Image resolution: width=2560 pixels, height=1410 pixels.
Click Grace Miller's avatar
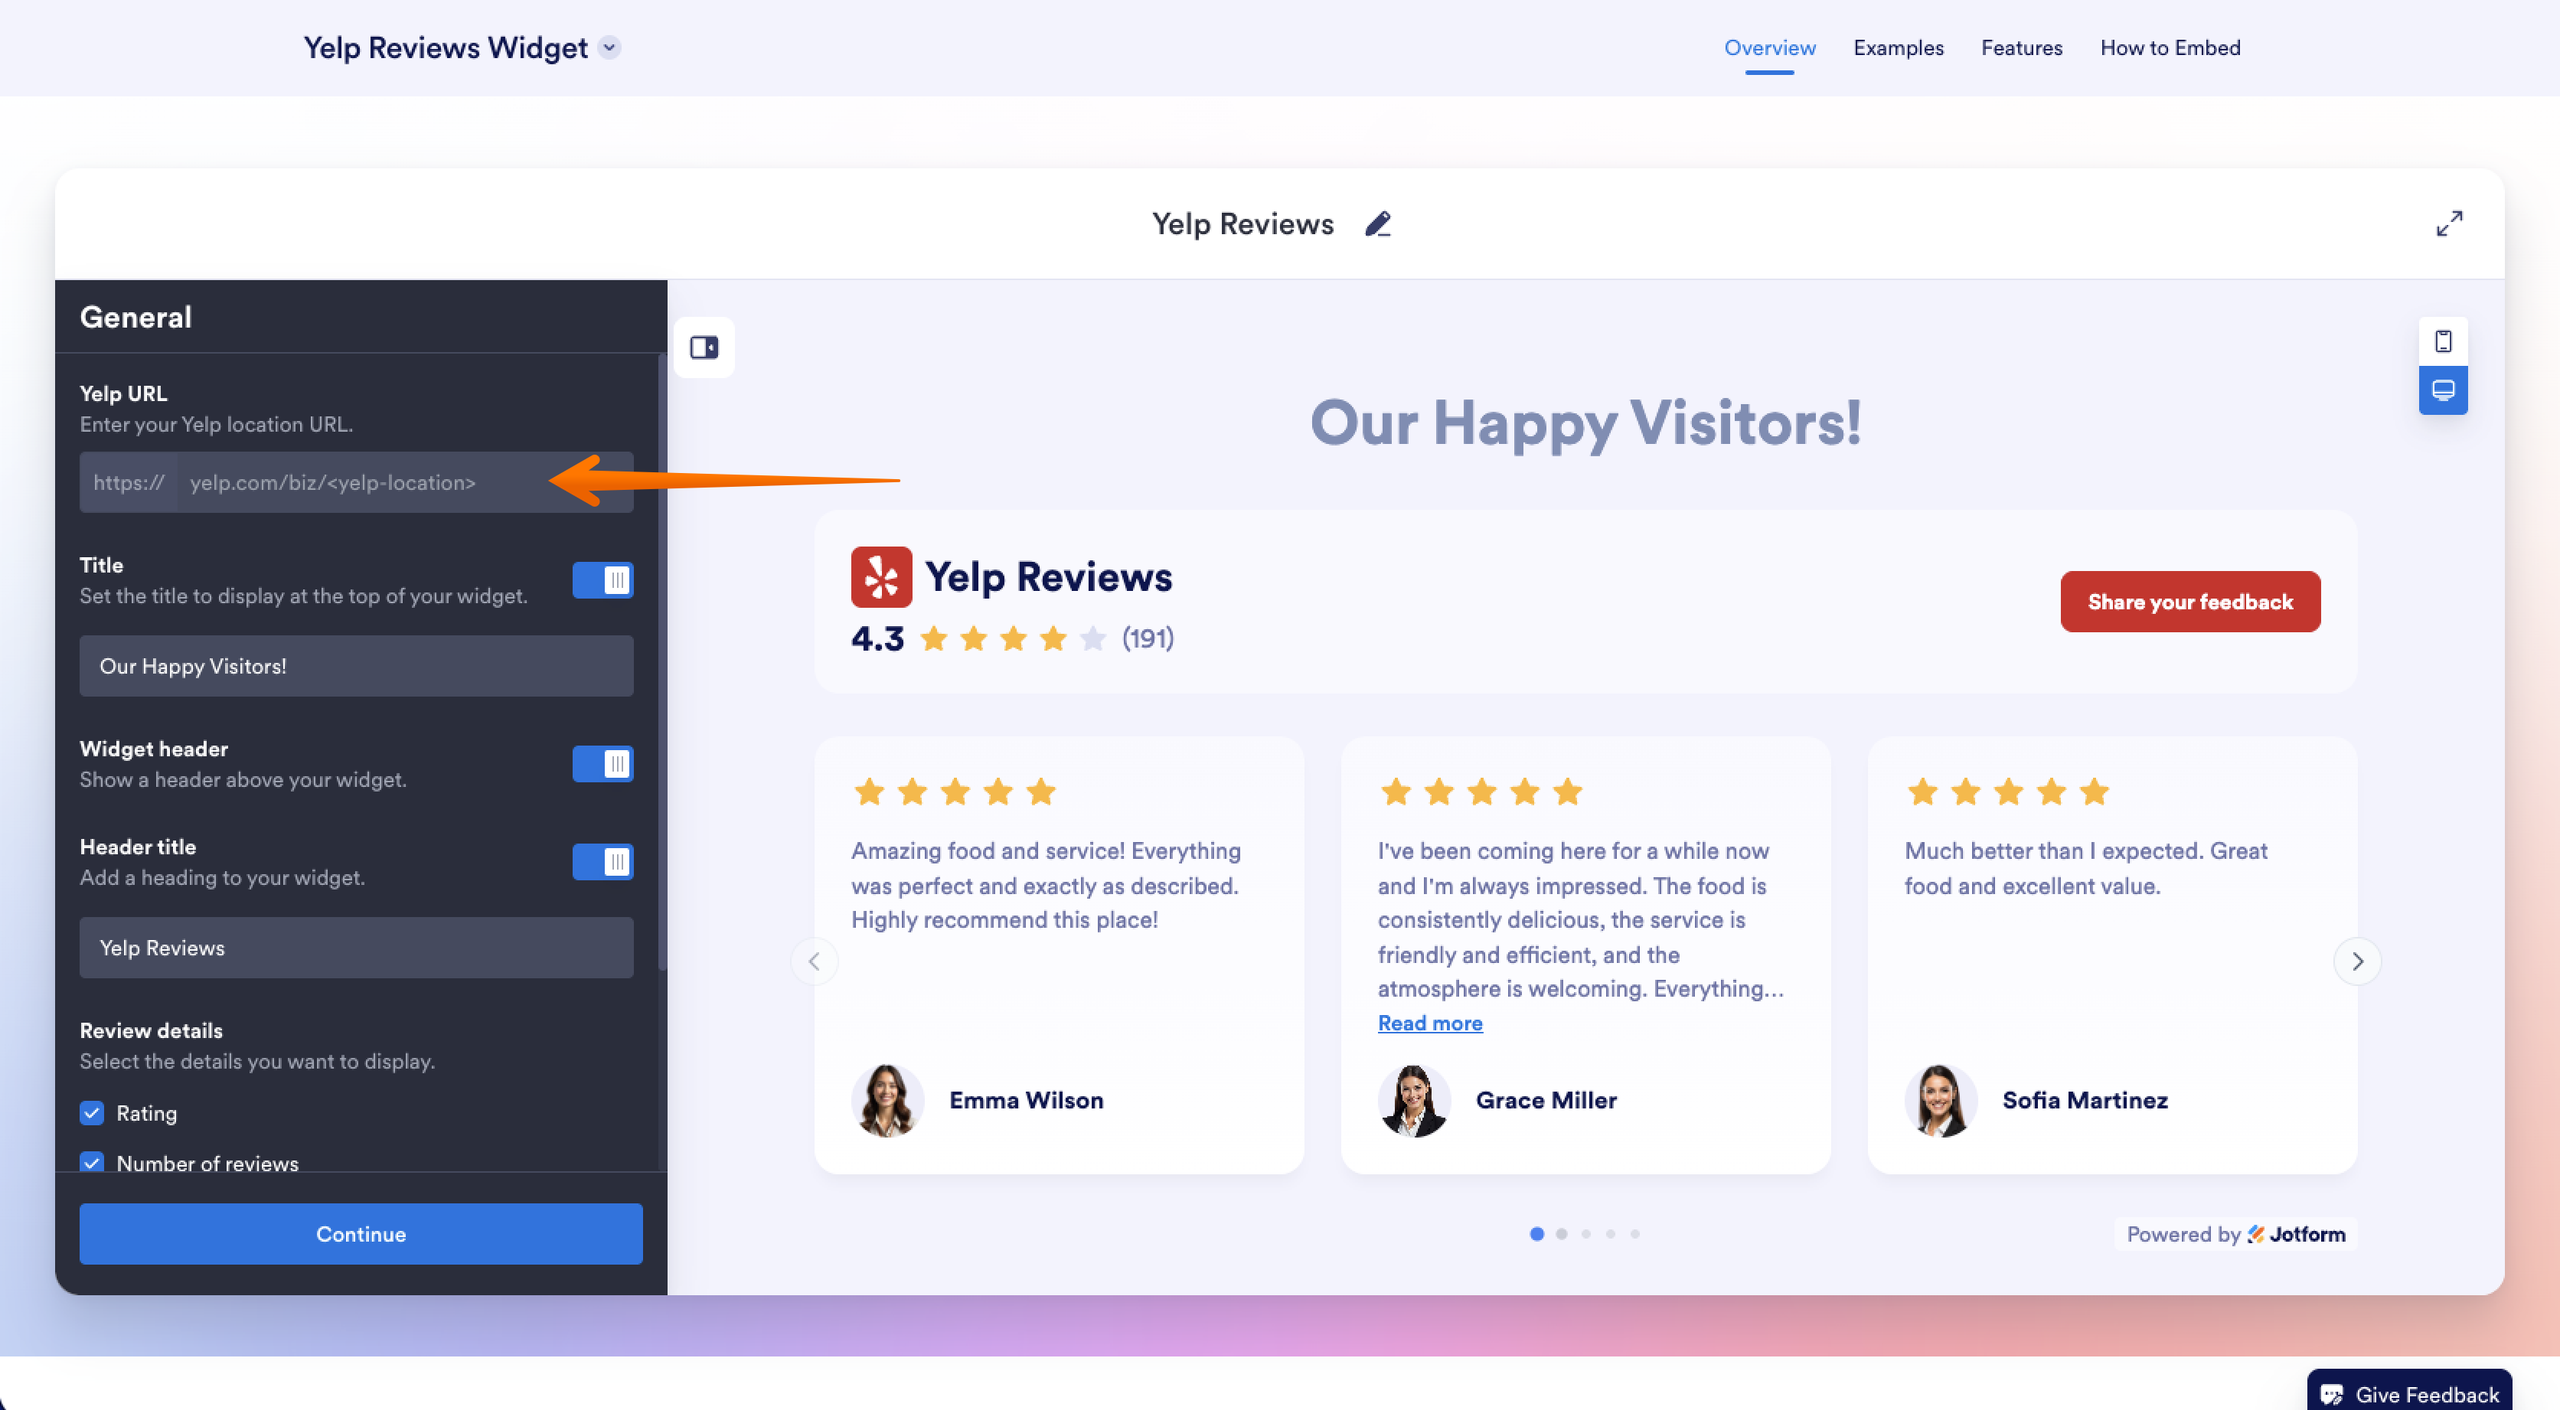[1414, 1100]
